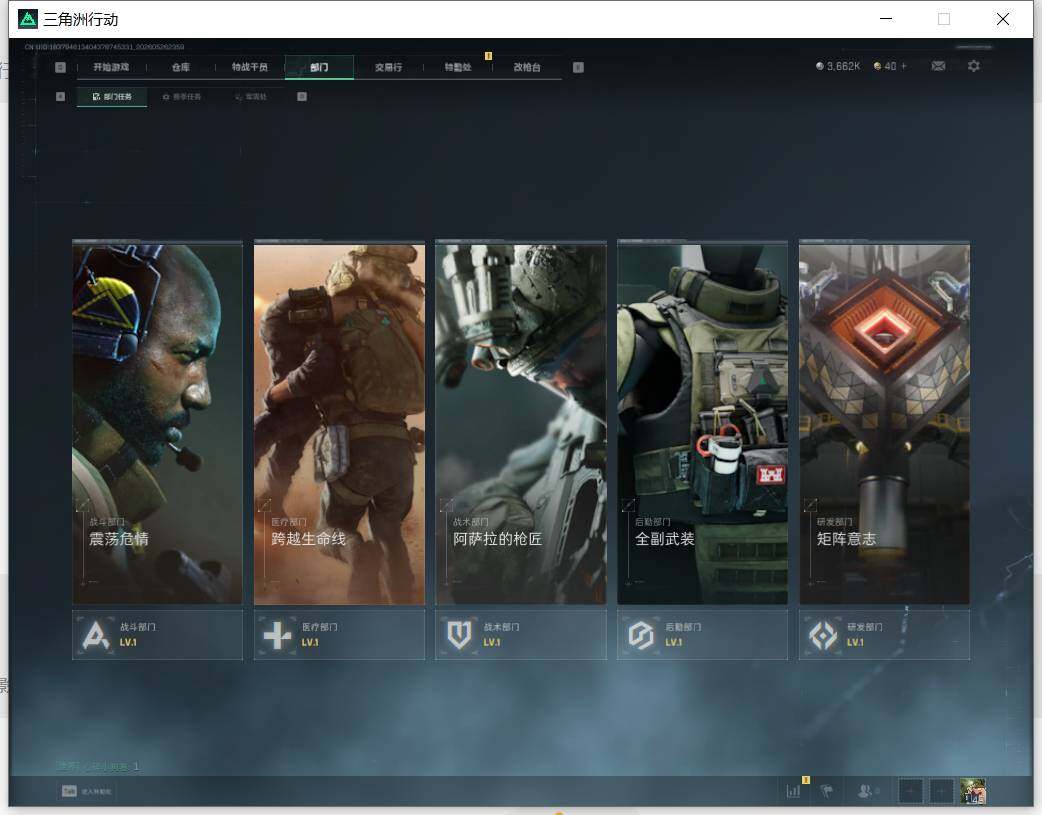Go to the 交易行 tab

click(388, 67)
